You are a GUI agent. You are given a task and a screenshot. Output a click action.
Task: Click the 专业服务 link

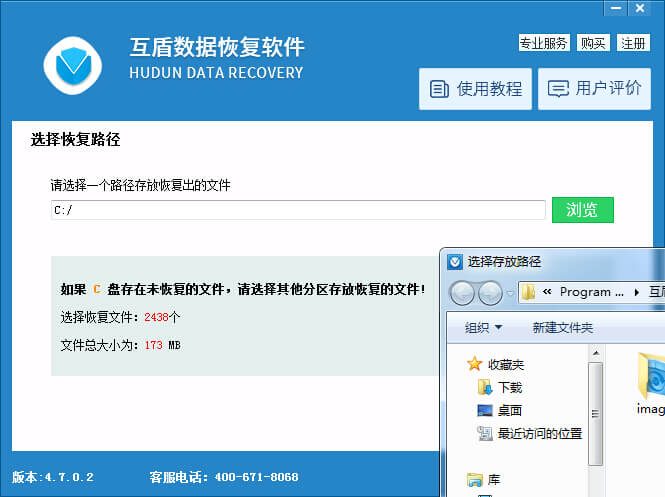[x=544, y=43]
